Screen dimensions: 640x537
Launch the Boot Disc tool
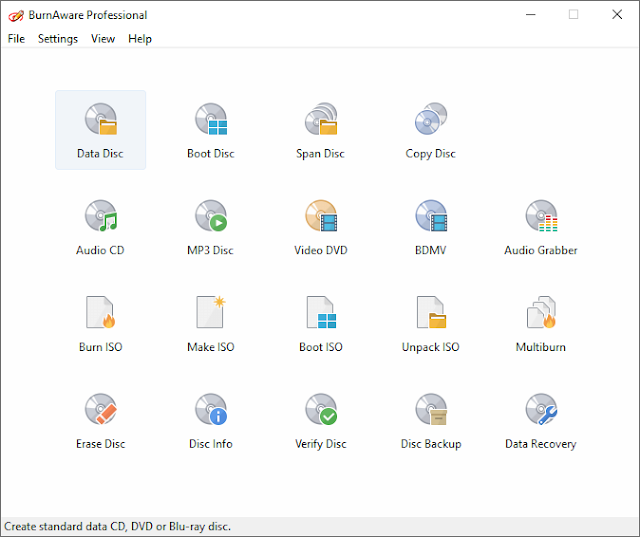tap(211, 130)
